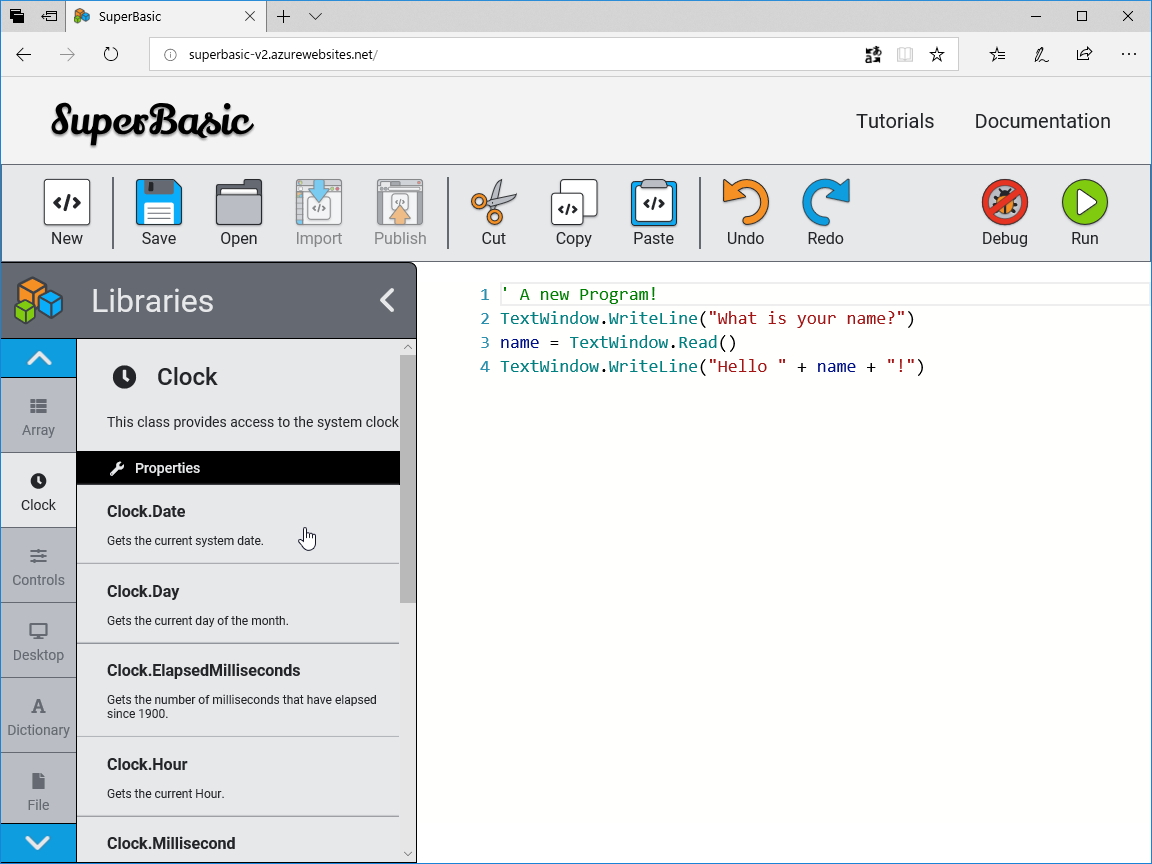This screenshot has height=864, width=1152.
Task: Click the SuperBasic logo
Action: [152, 121]
